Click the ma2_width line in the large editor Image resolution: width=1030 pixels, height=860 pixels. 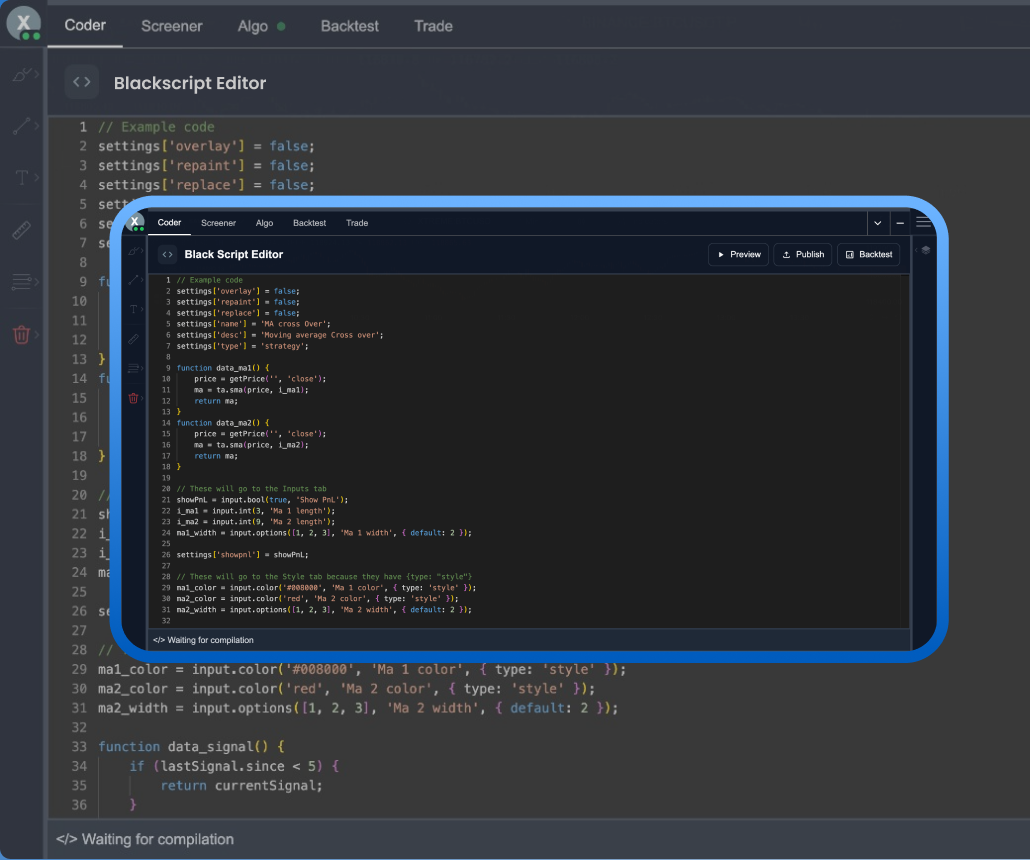pyautogui.click(x=358, y=708)
